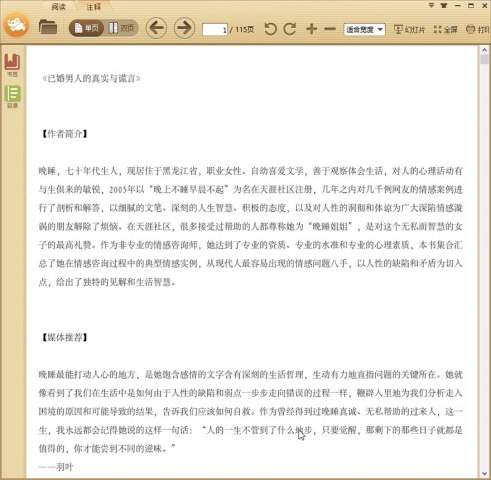Screen dimensions: 491x480
Task: Open a file with the folder icon
Action: 48,27
